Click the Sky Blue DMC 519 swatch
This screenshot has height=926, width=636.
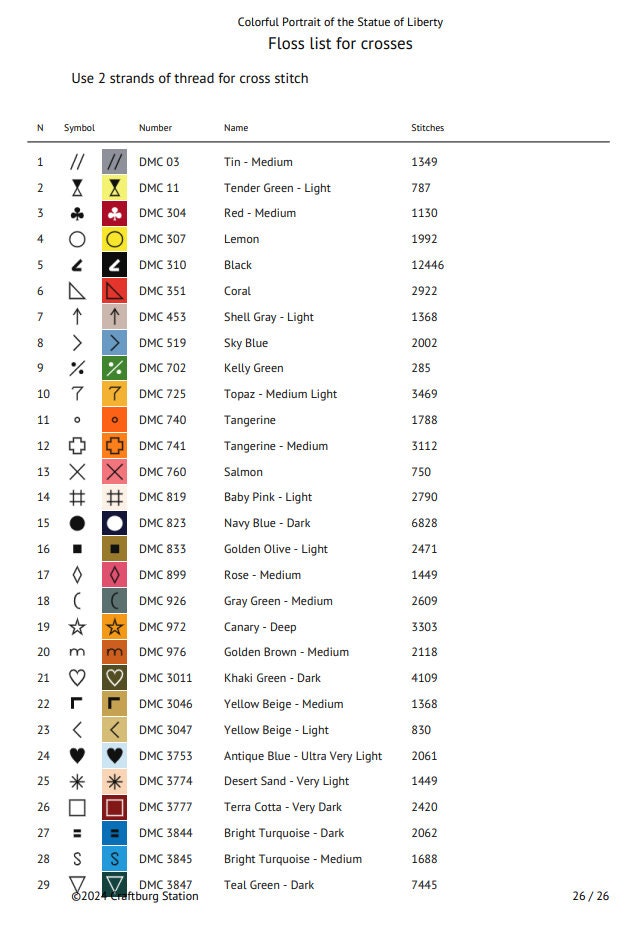[115, 343]
